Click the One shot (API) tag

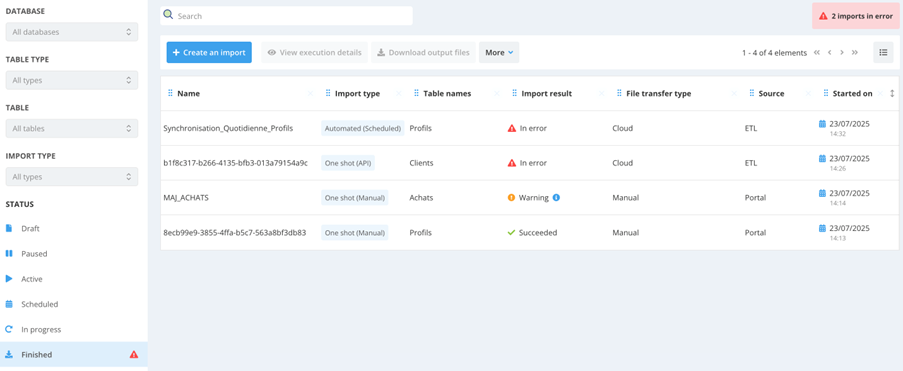(x=348, y=163)
